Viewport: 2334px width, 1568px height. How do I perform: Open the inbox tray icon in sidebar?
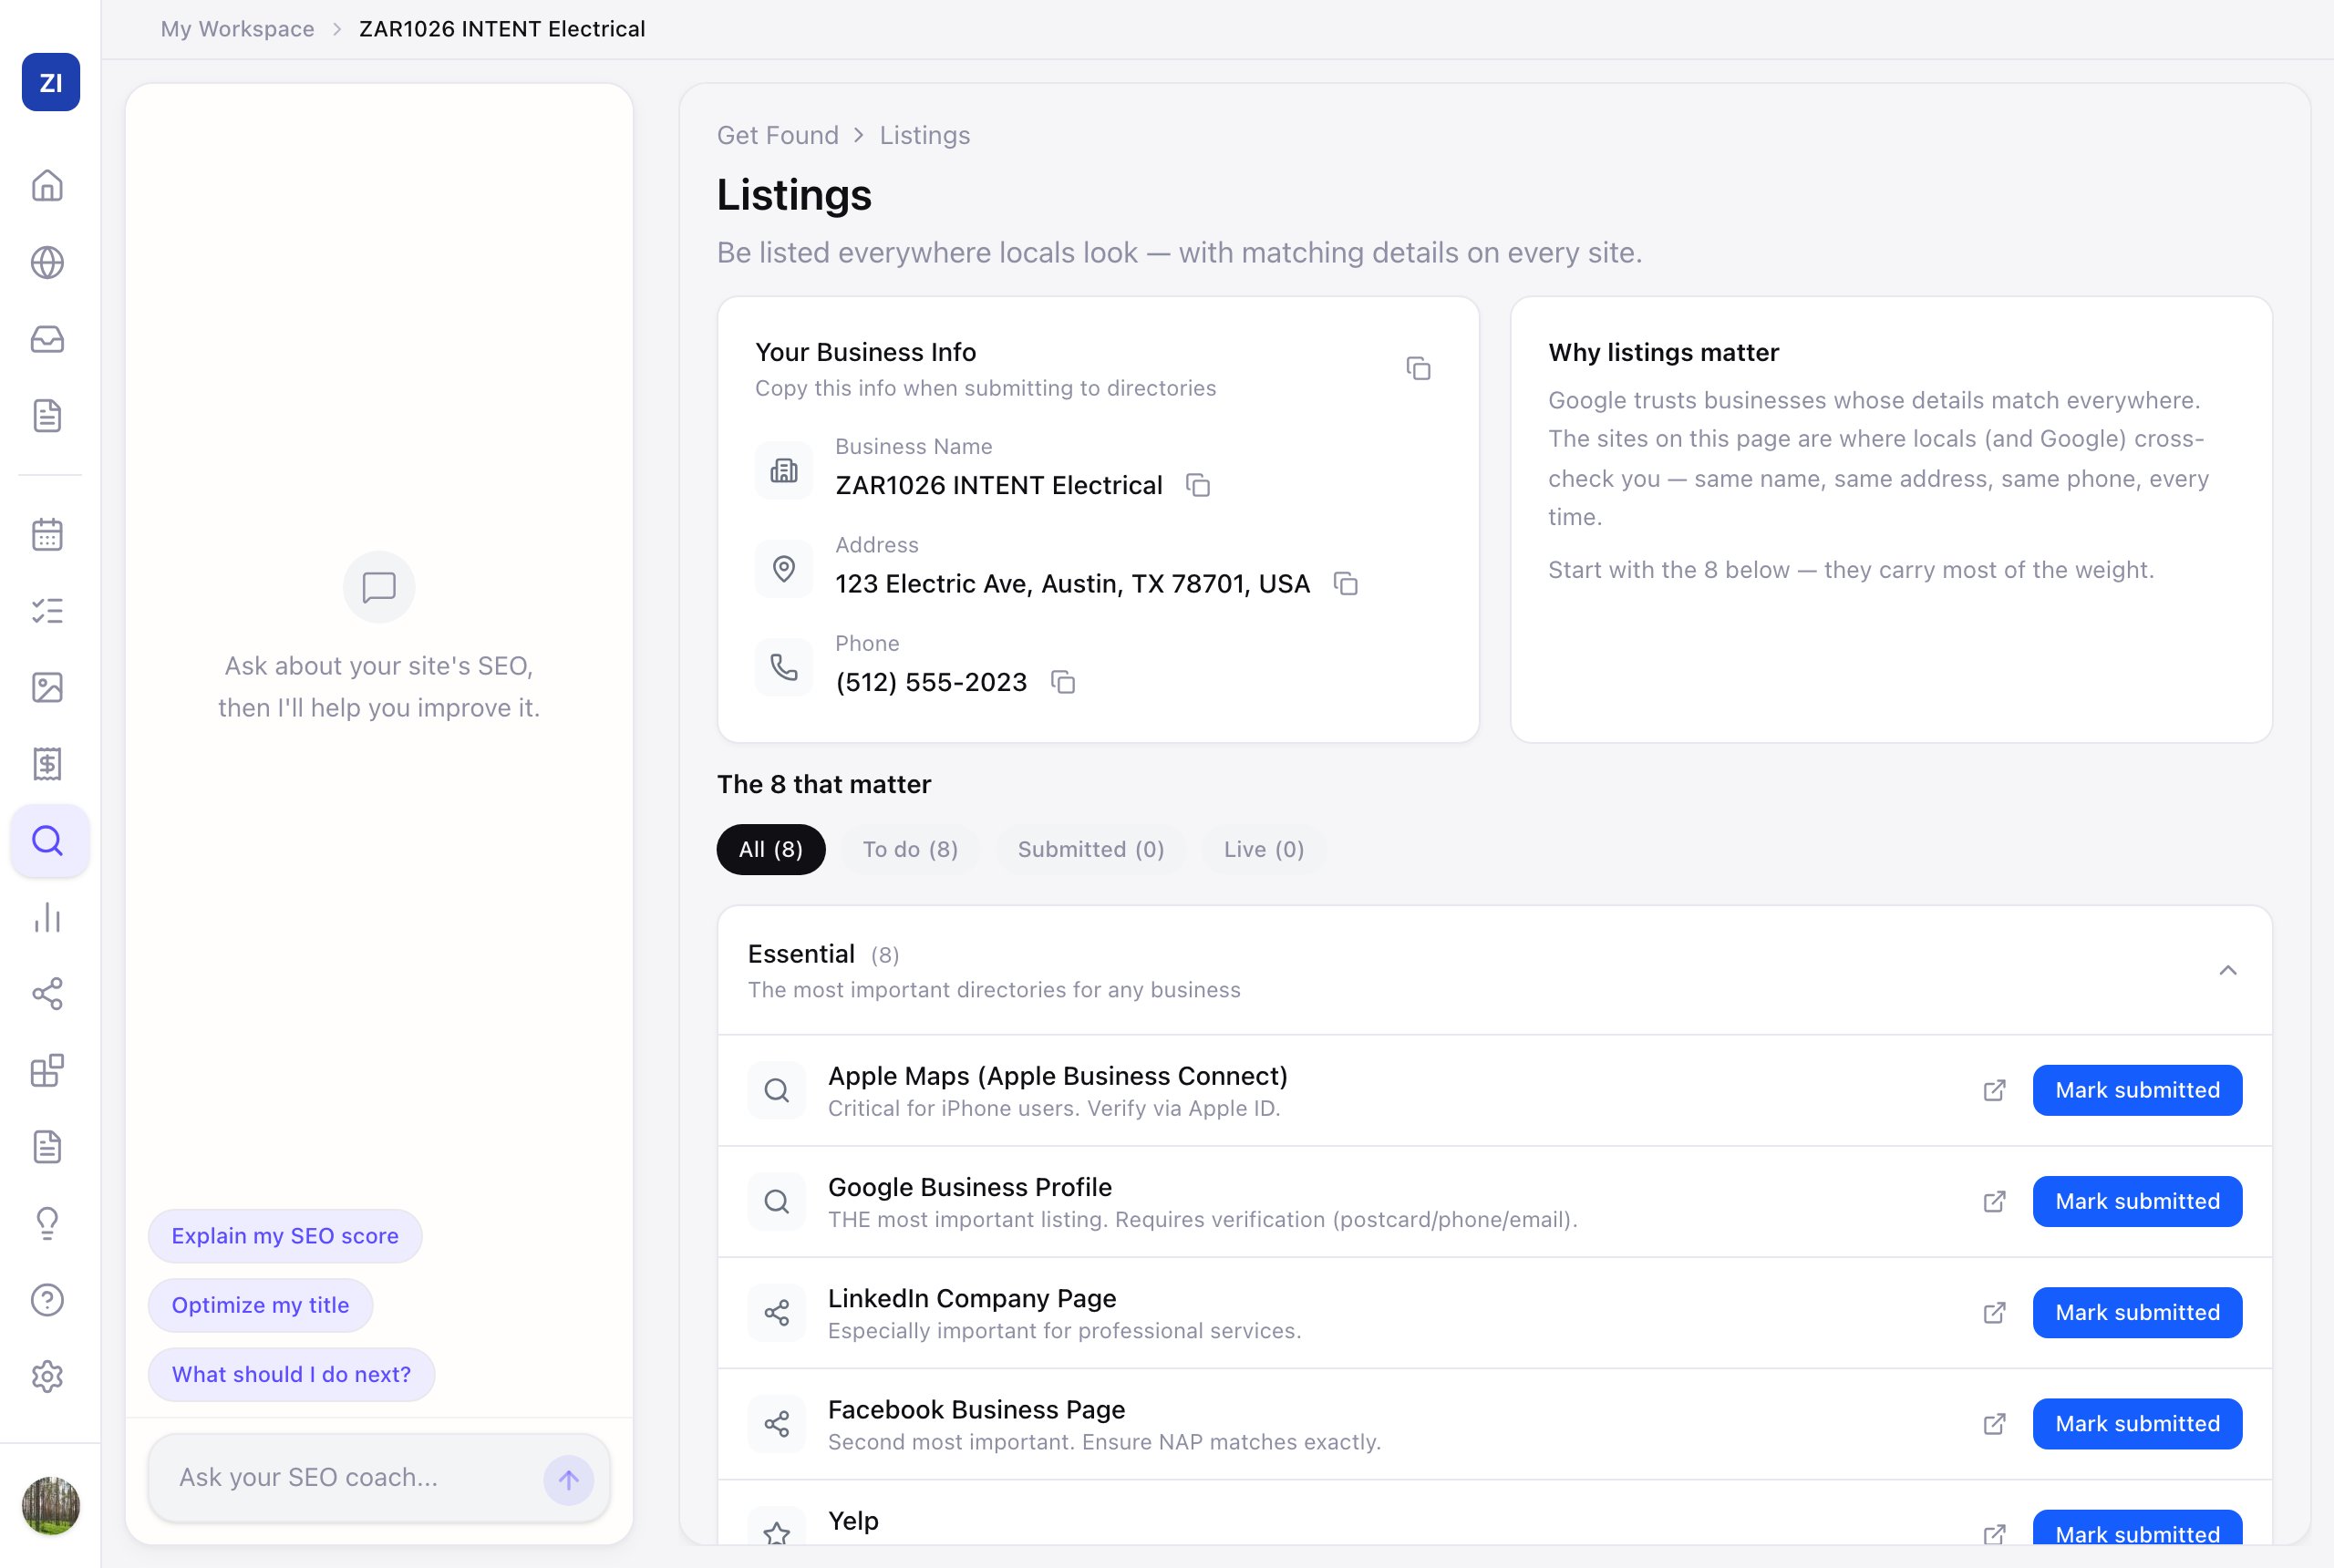(x=47, y=339)
